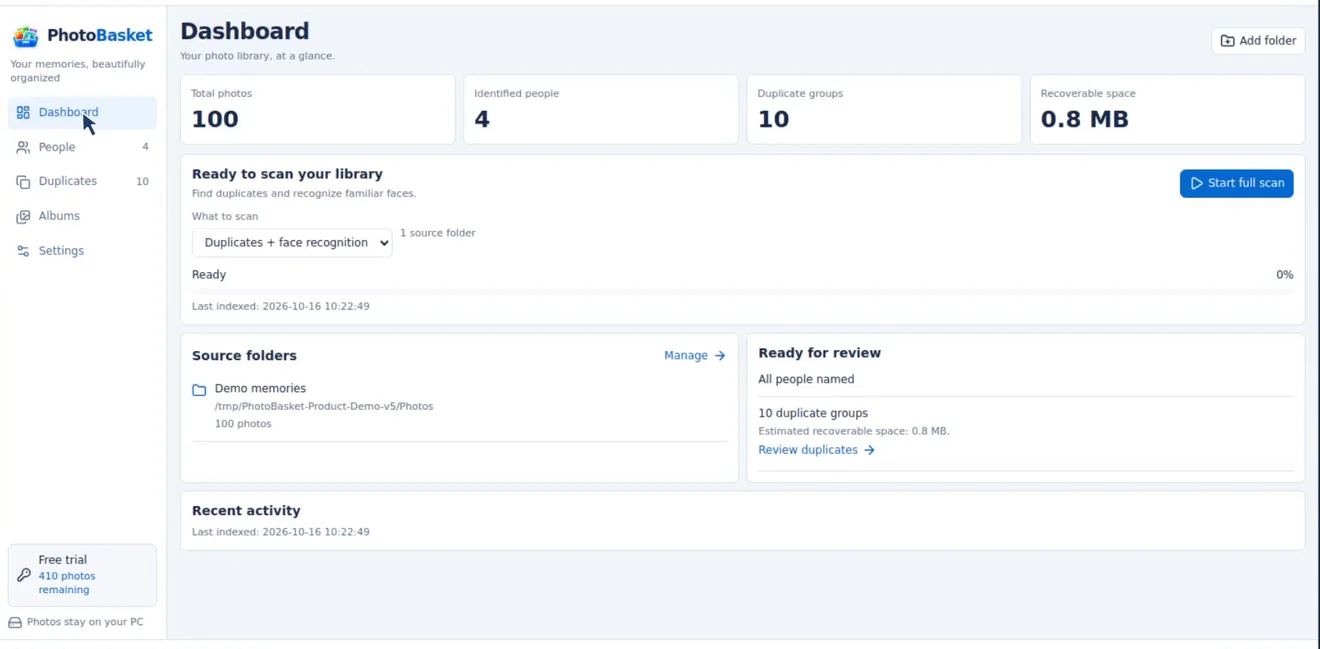Image resolution: width=1320 pixels, height=649 pixels.
Task: Click the Add folder button
Action: (x=1258, y=41)
